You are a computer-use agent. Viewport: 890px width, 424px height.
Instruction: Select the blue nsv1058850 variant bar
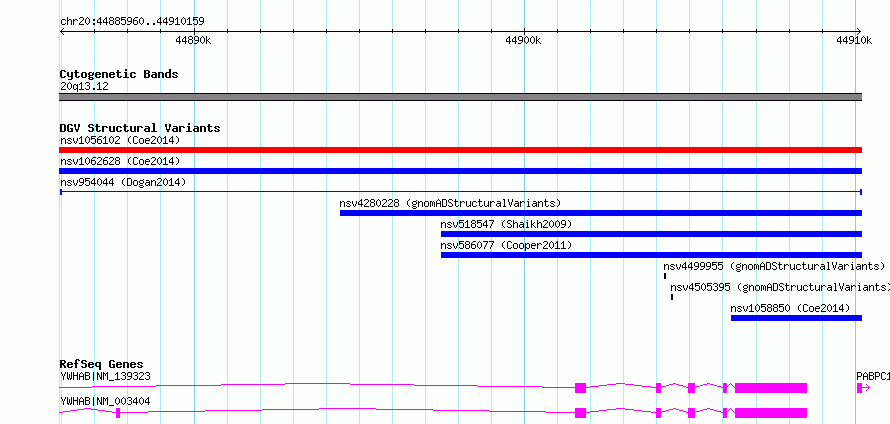click(796, 318)
